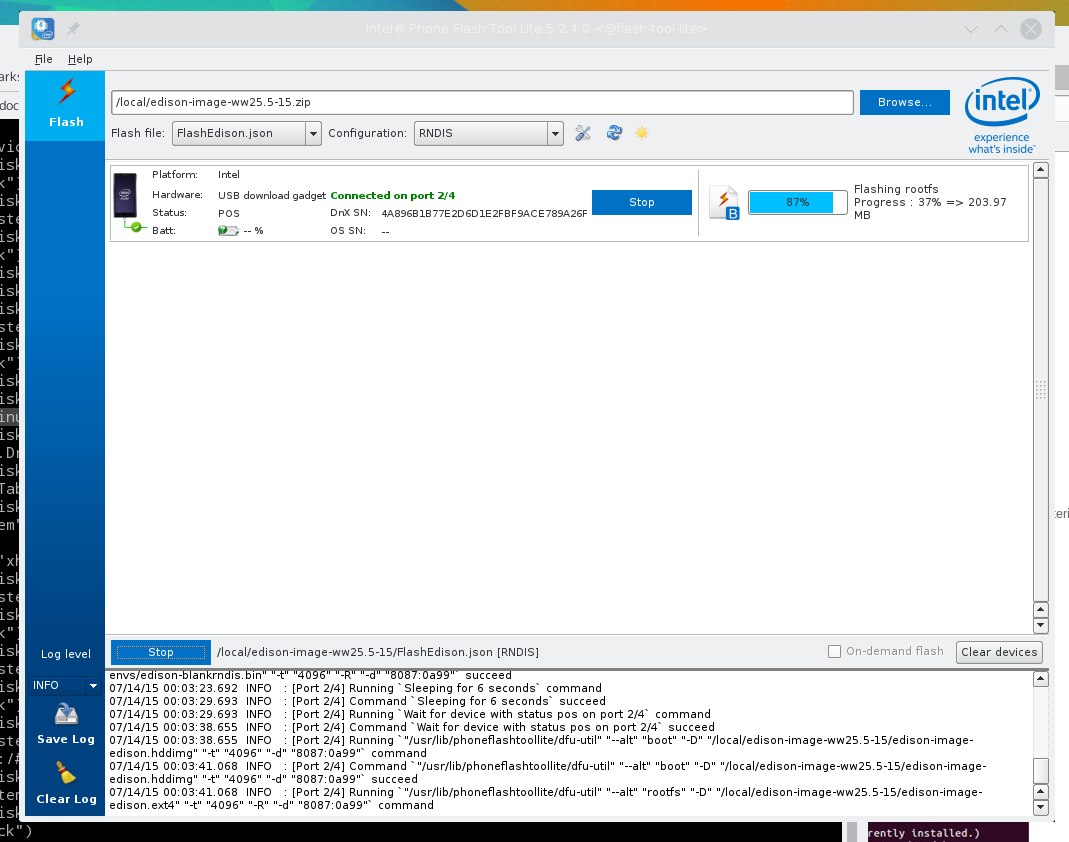Image resolution: width=1069 pixels, height=842 pixels.
Task: Click log pane scrollbar up arrow
Action: click(1040, 678)
